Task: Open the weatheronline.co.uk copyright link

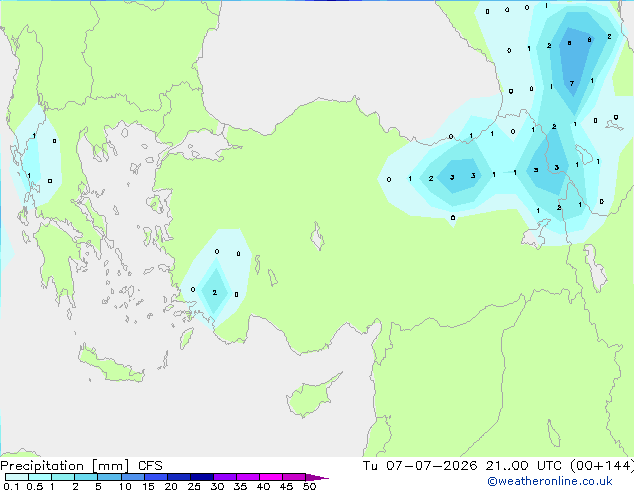Action: click(550, 481)
